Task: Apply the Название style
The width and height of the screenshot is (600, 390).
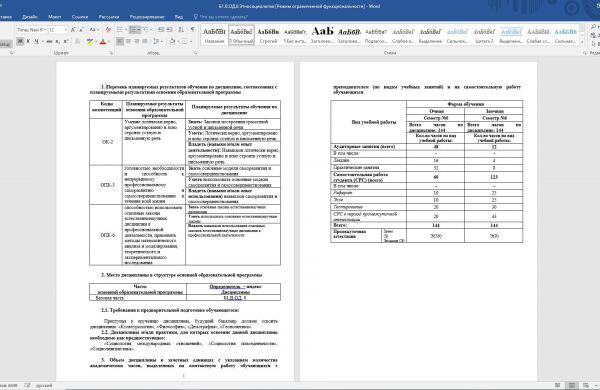Action: 215,35
